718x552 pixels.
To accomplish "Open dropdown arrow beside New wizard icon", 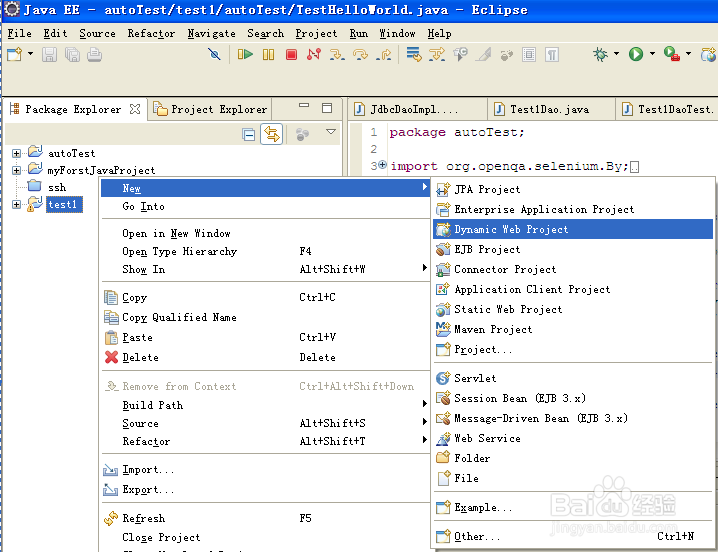I will tap(30, 54).
